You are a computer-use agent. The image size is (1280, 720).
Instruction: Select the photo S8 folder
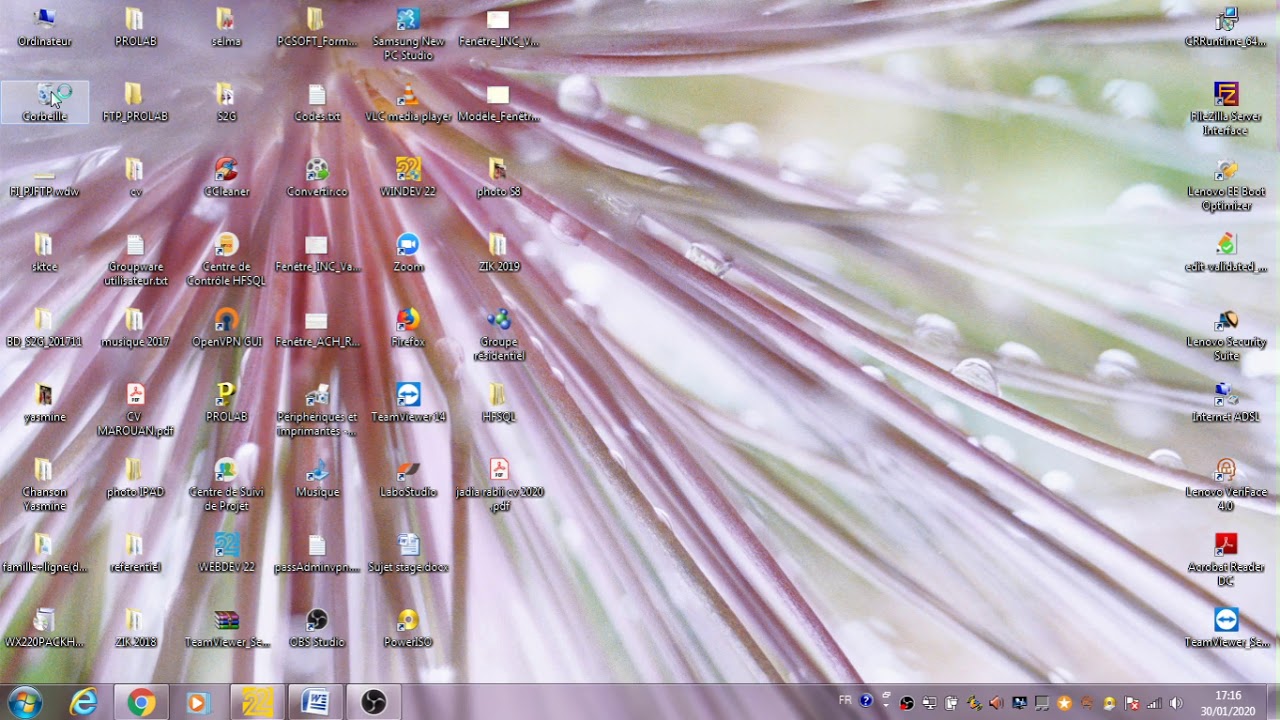tap(498, 177)
